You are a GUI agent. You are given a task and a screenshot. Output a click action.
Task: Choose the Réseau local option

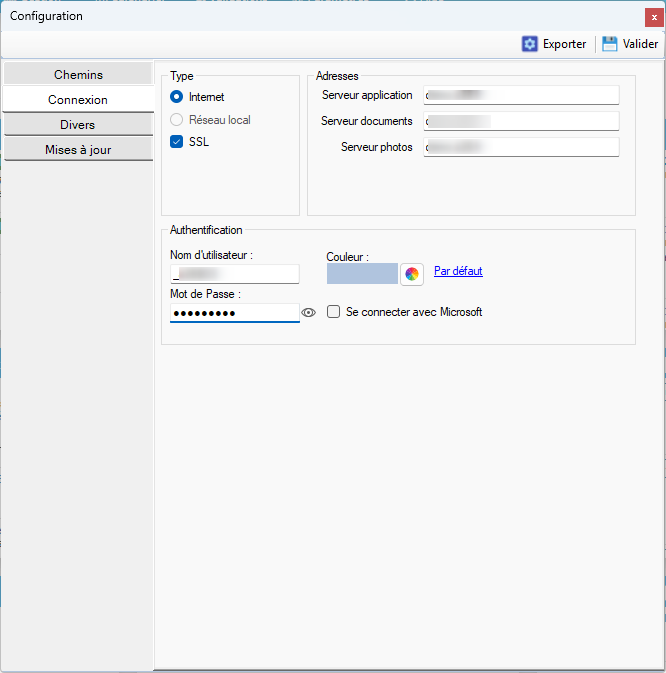tap(177, 120)
